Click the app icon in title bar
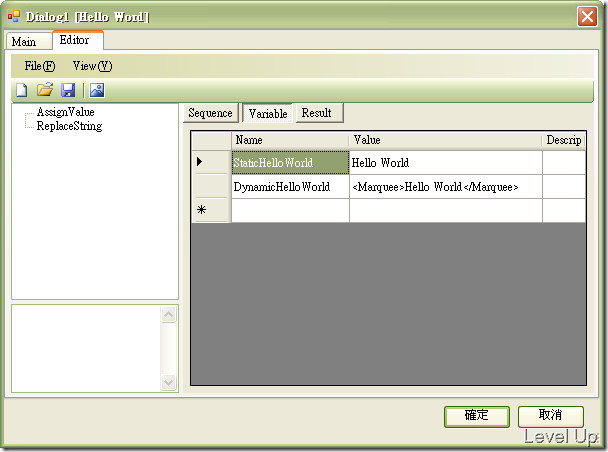608x452 pixels. (14, 16)
